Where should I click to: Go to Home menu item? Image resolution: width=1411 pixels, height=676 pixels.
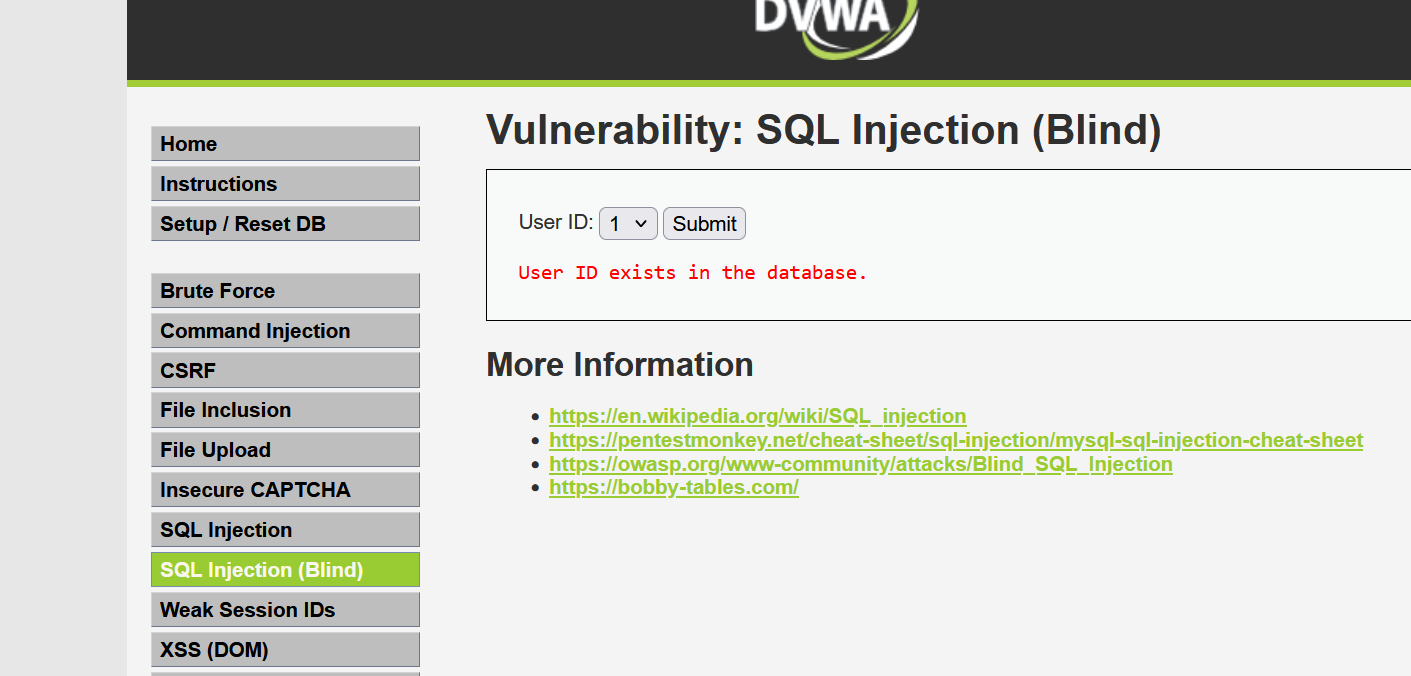(285, 144)
